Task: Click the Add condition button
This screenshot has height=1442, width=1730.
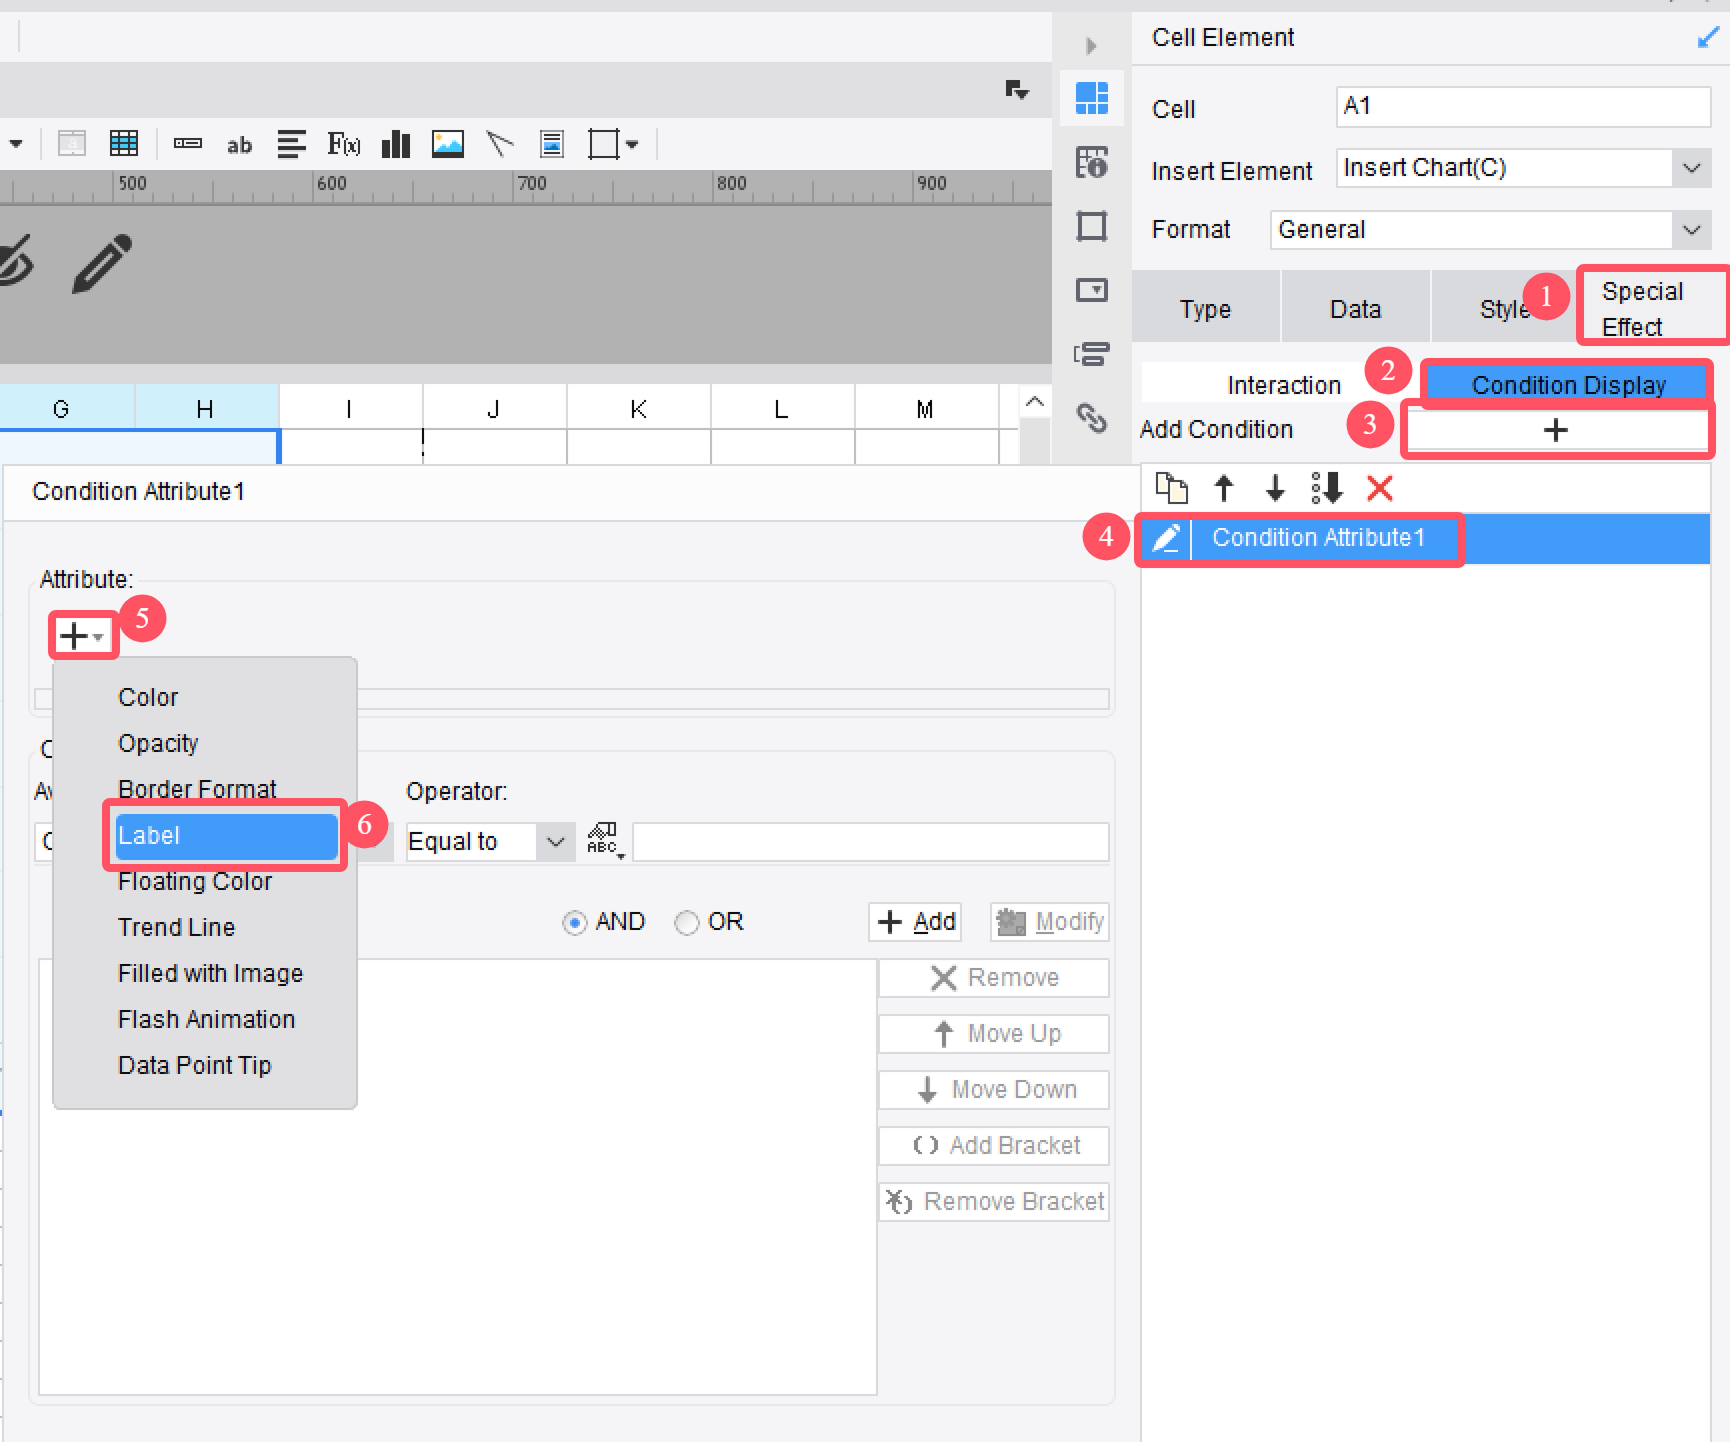Action: pyautogui.click(x=916, y=922)
